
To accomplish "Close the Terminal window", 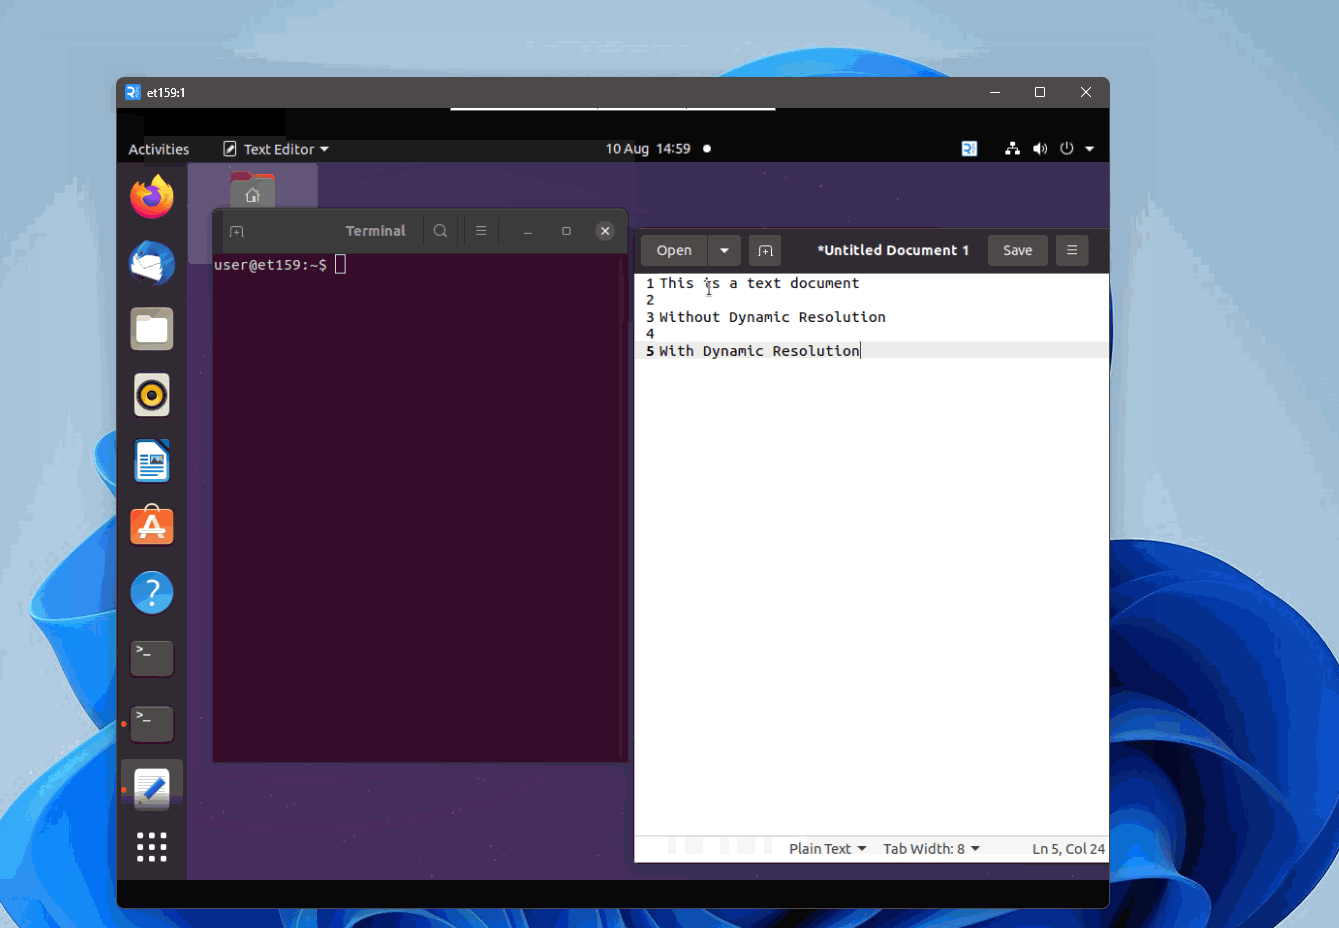I will (x=605, y=231).
